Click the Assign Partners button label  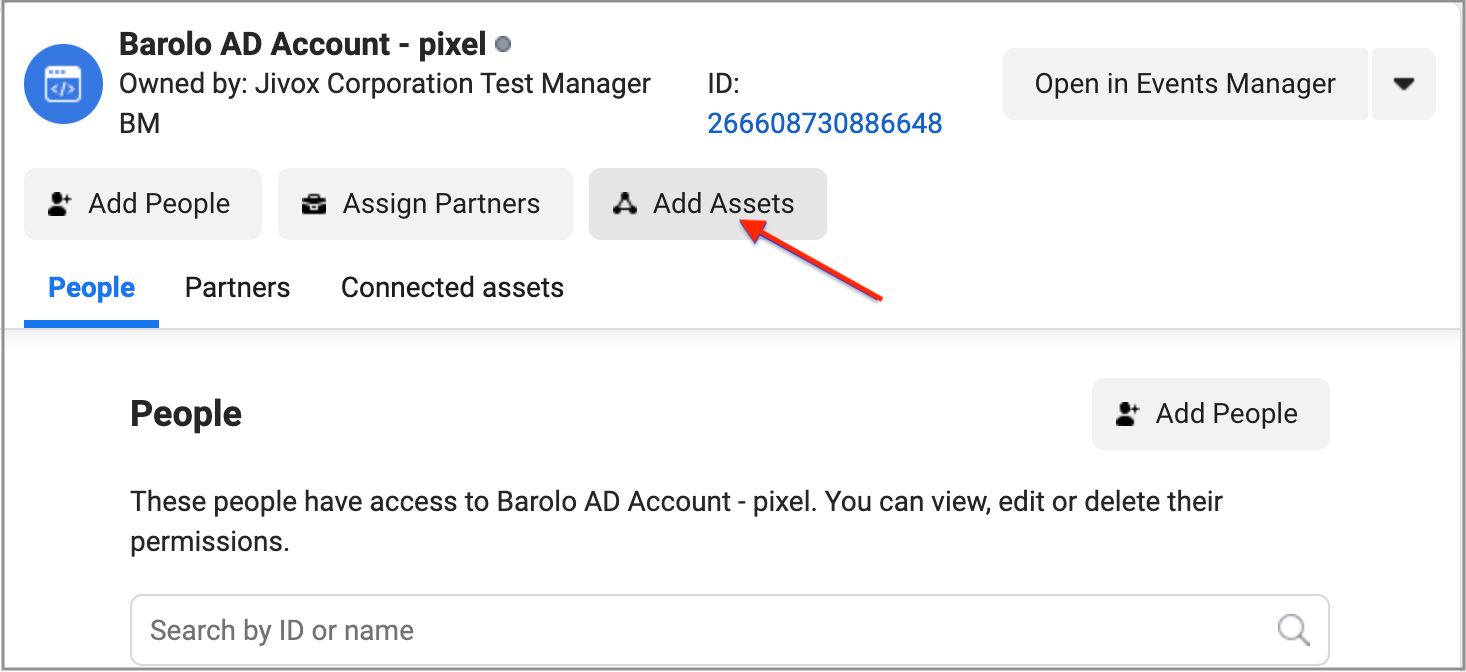coord(441,204)
